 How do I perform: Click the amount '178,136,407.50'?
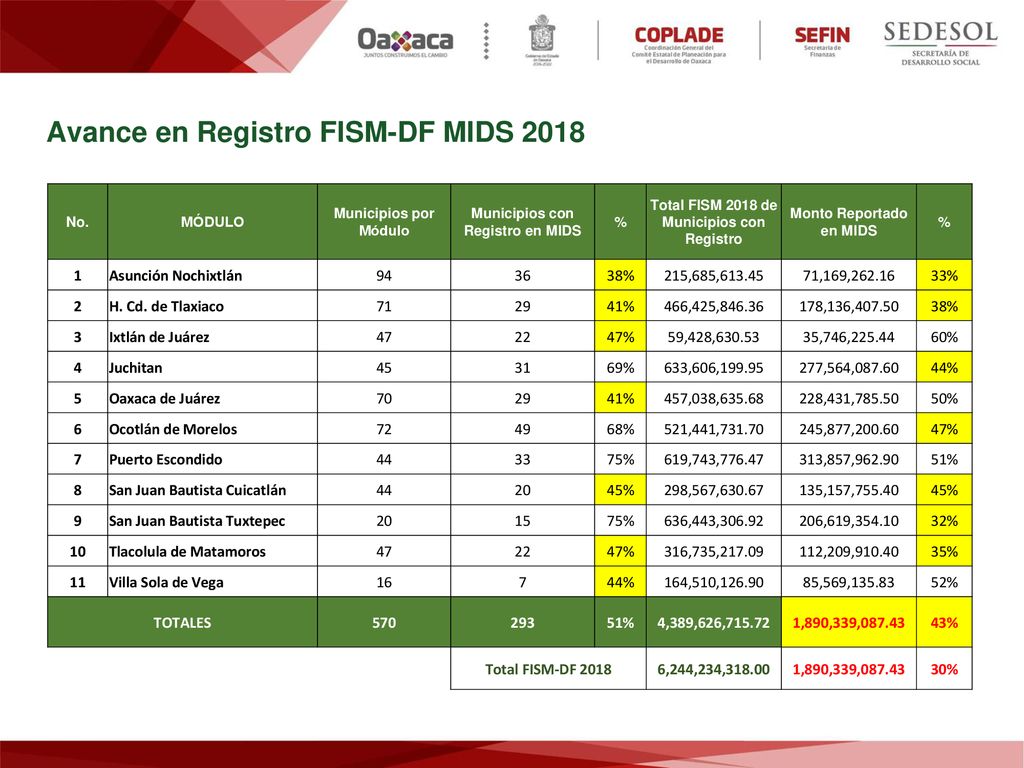(848, 306)
